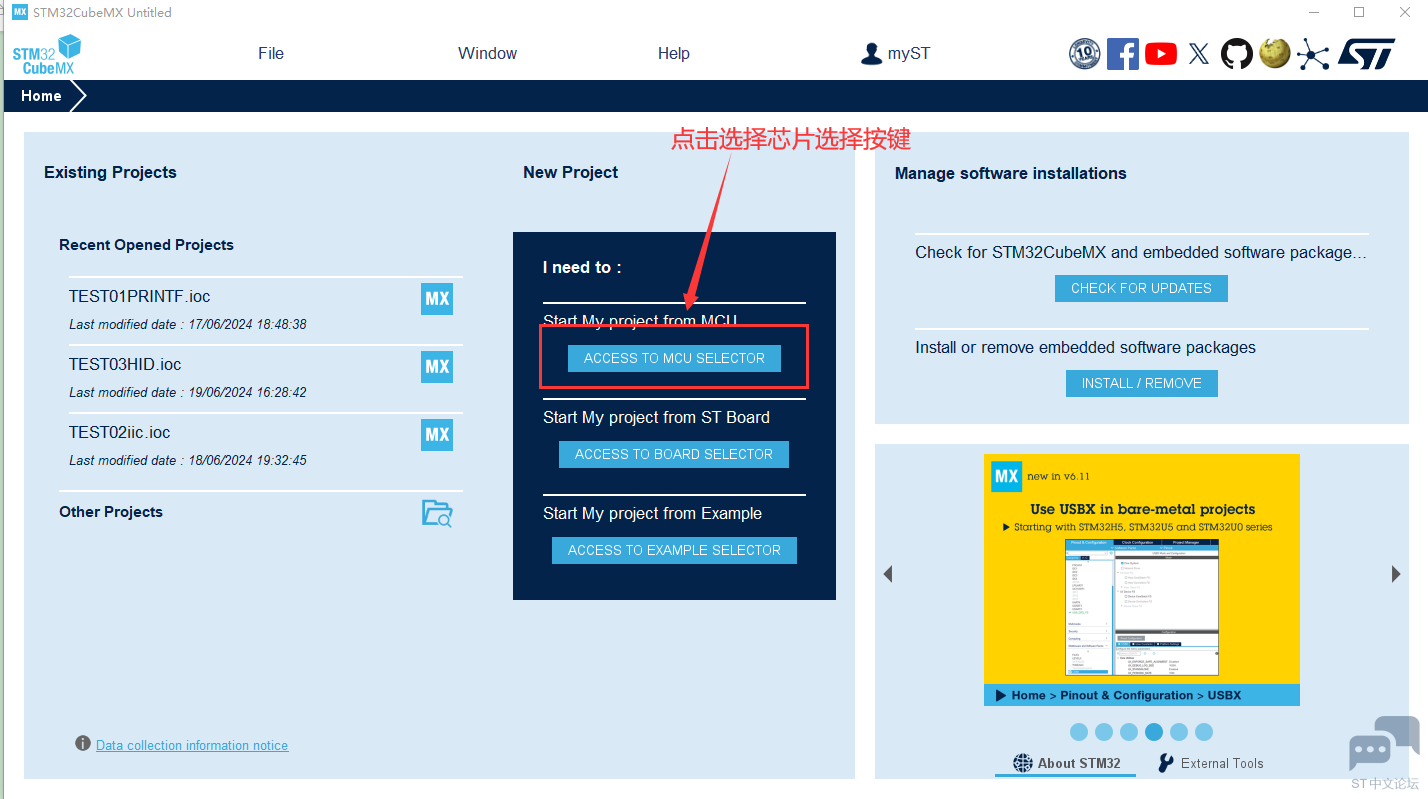This screenshot has width=1428, height=799.
Task: Open Data collection information notice link
Action: [192, 745]
